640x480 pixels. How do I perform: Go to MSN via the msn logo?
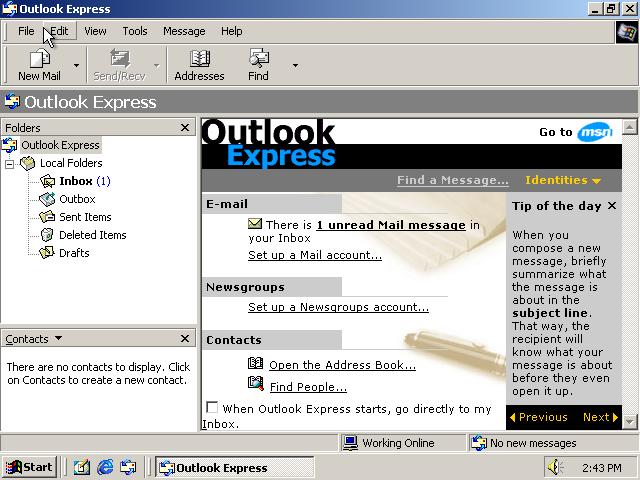tap(595, 132)
